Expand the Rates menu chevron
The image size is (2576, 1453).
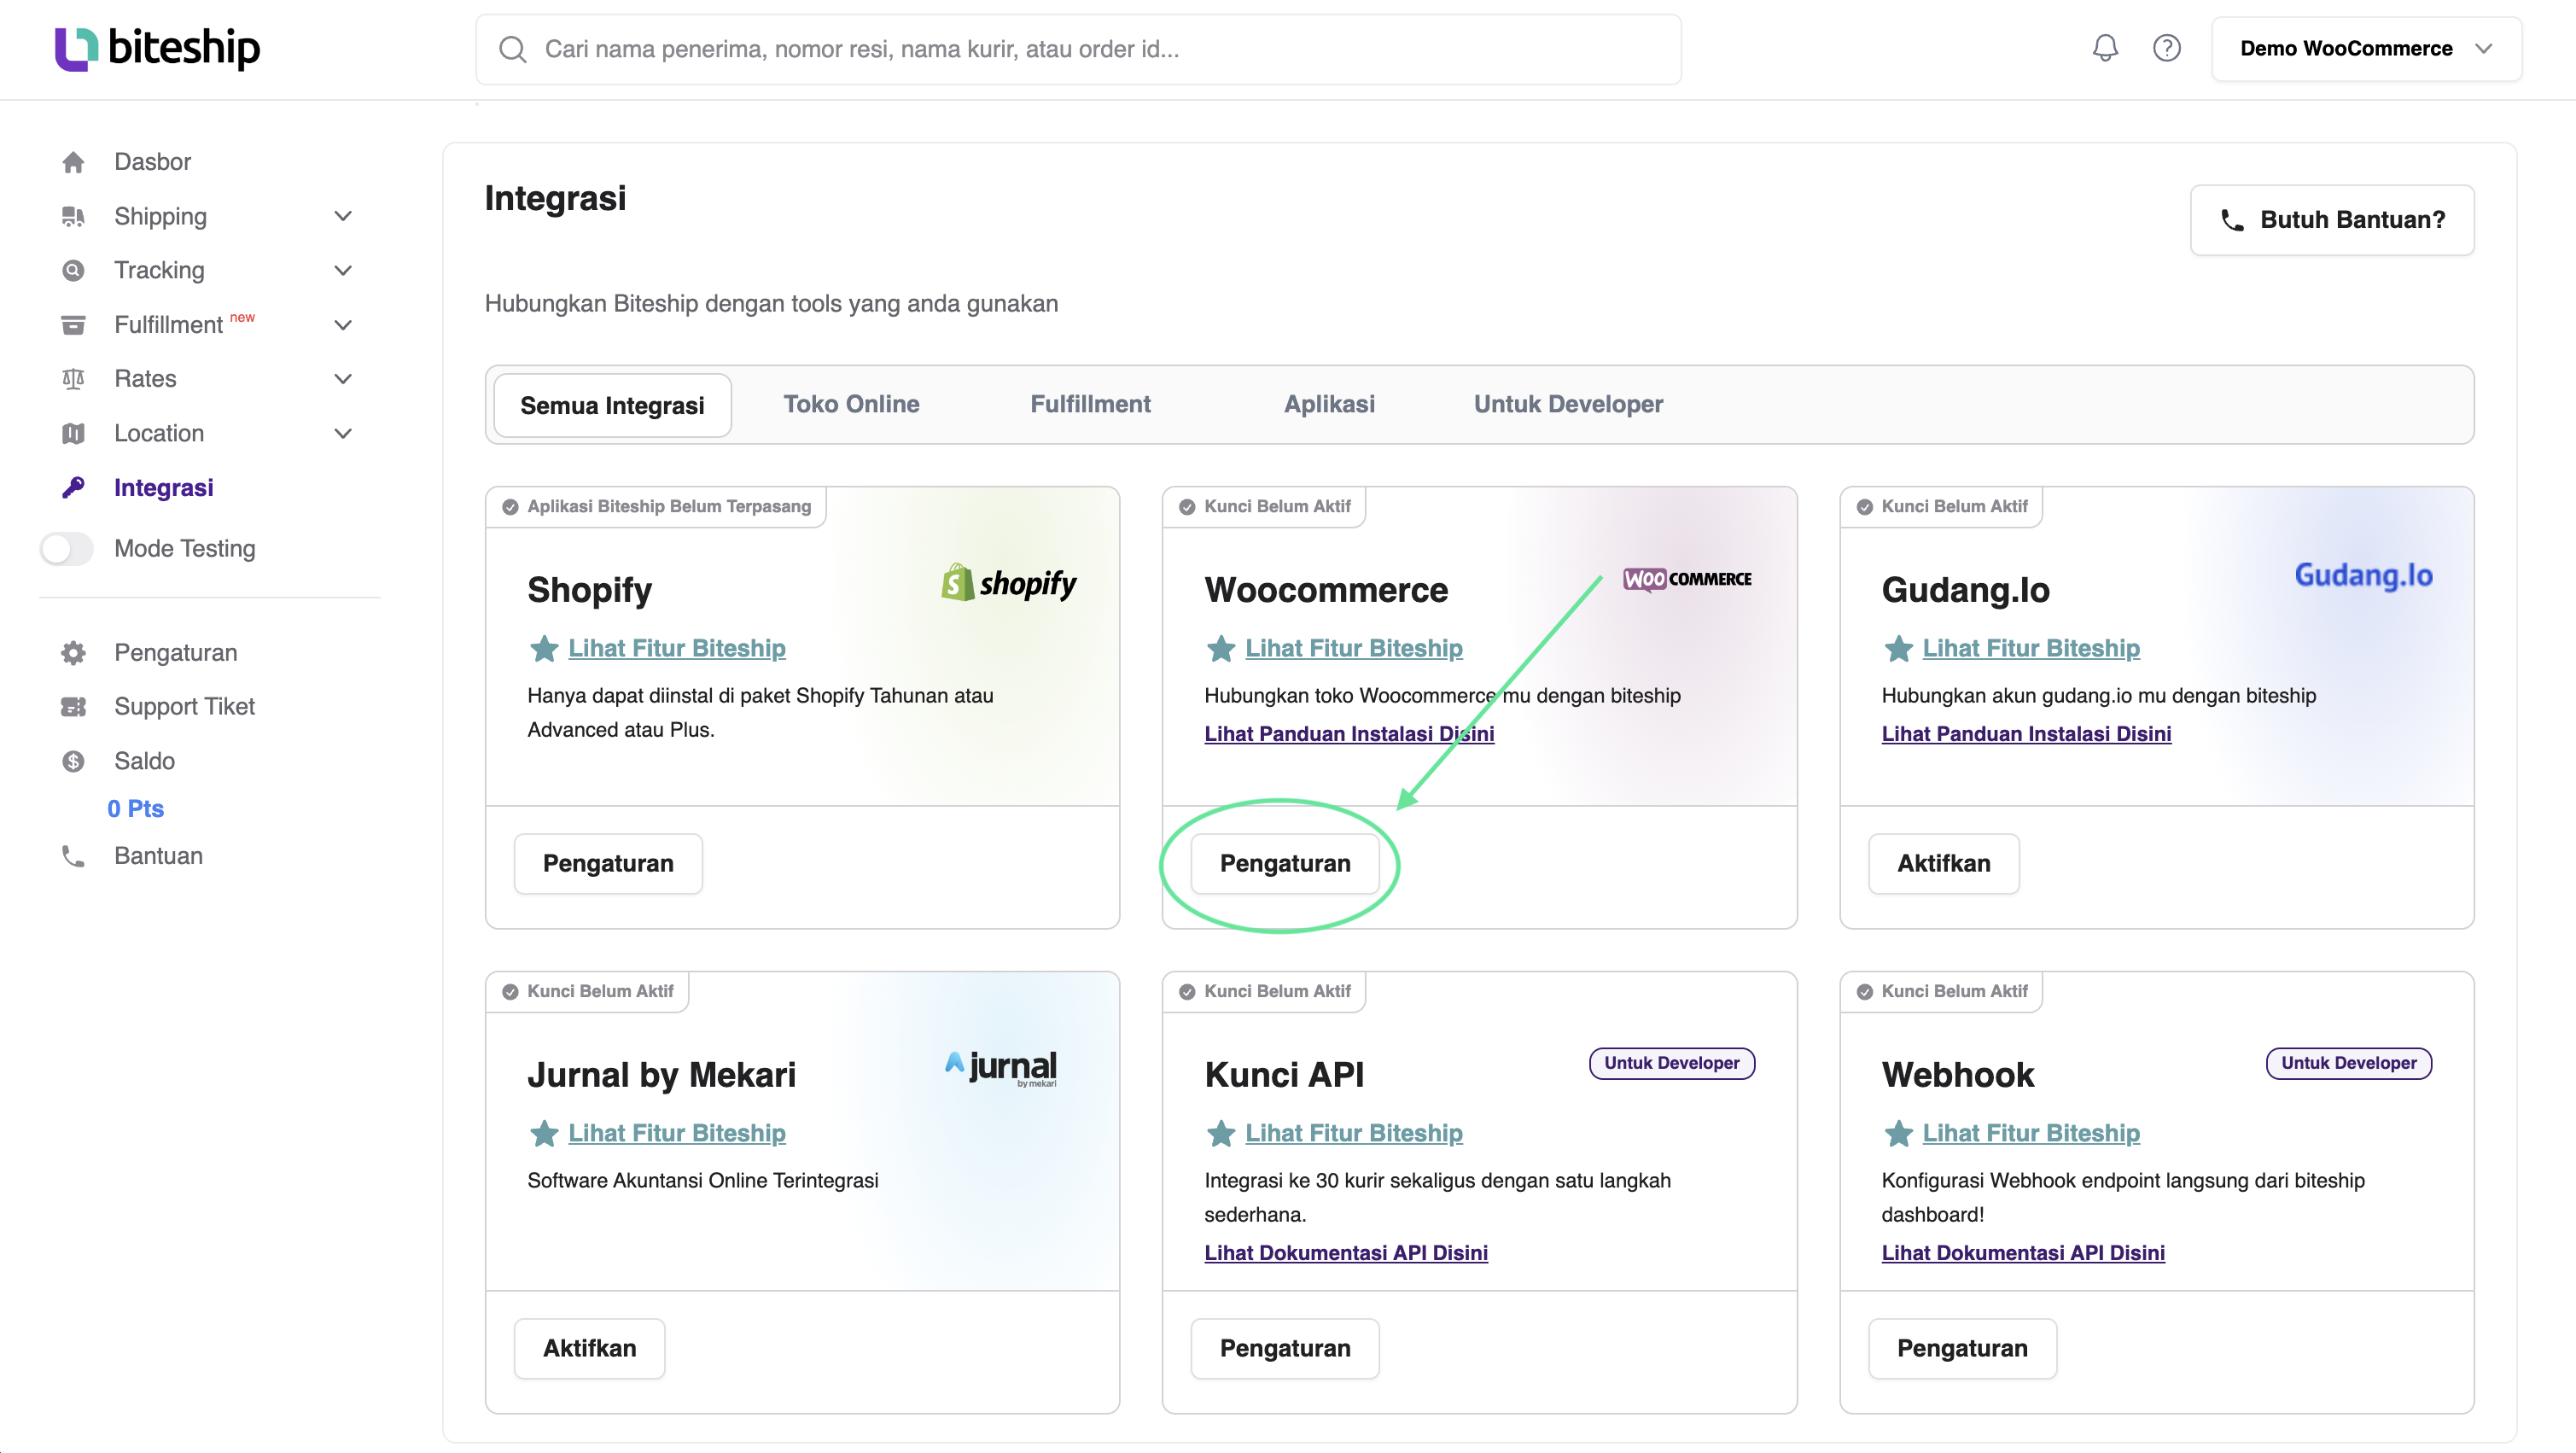tap(343, 379)
